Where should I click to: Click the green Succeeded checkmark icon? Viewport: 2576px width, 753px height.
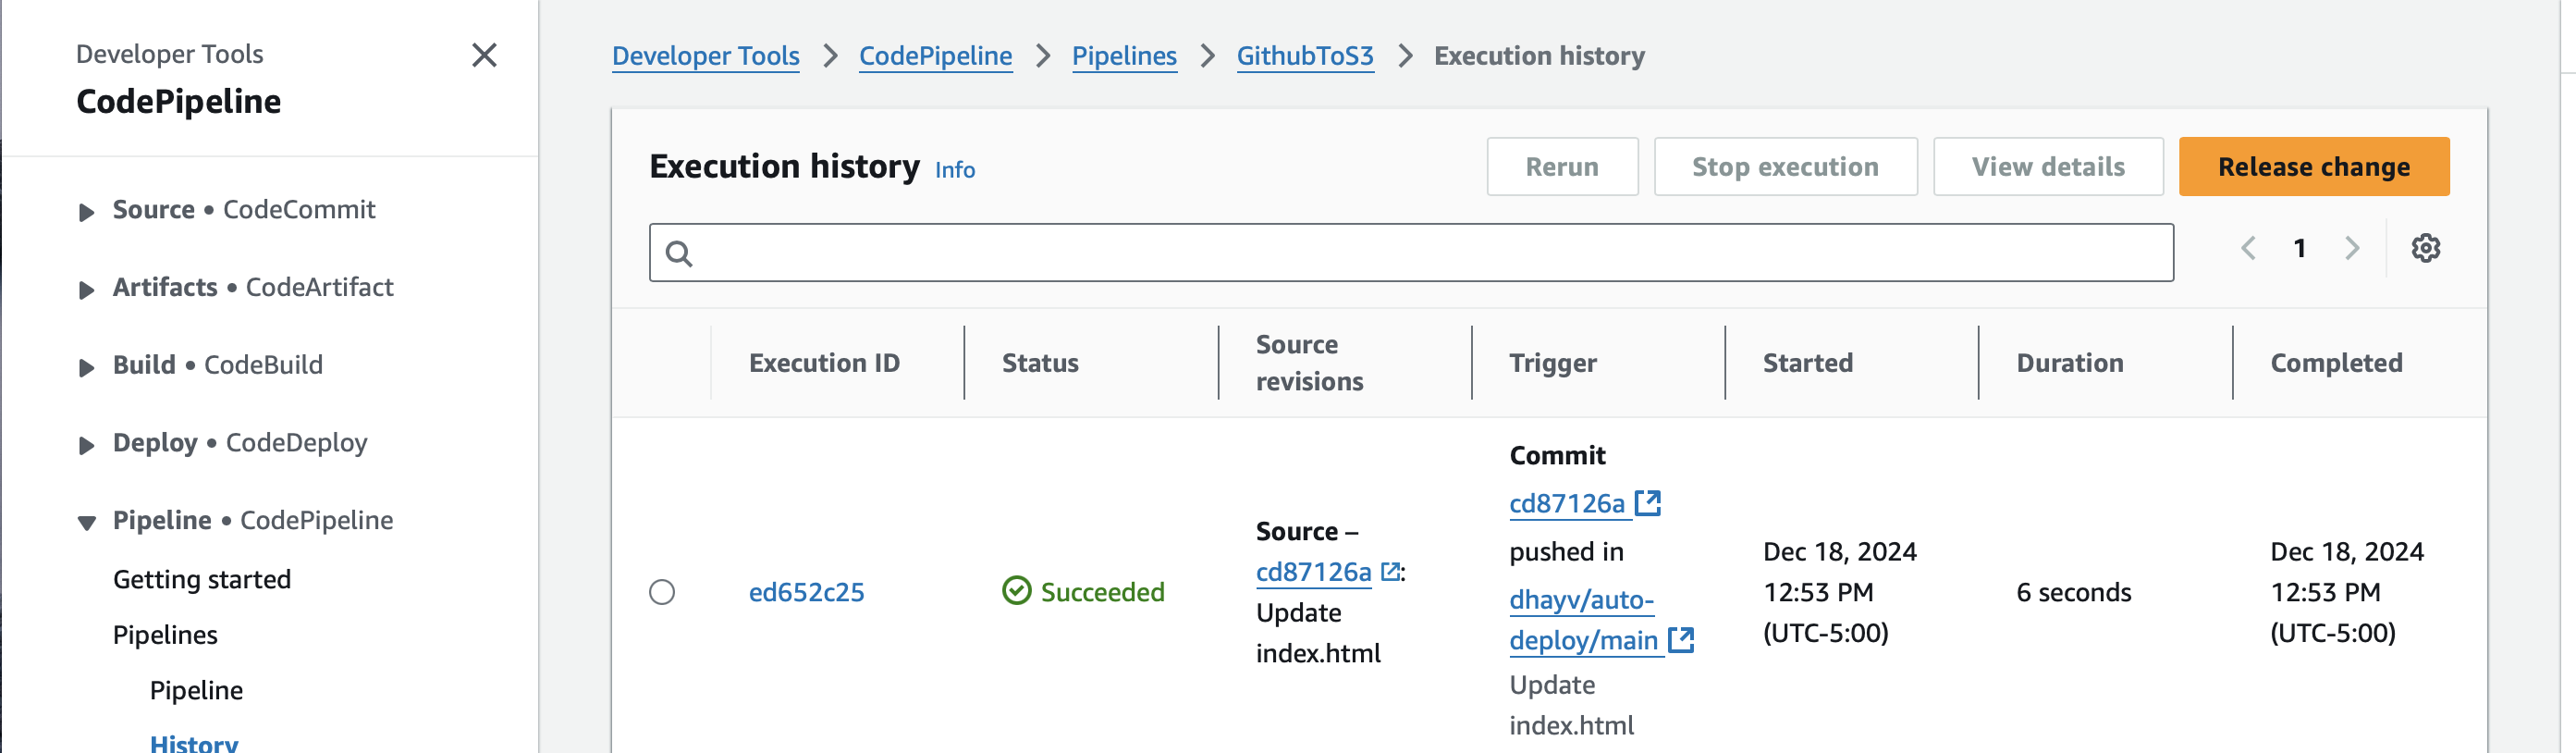click(x=1016, y=591)
